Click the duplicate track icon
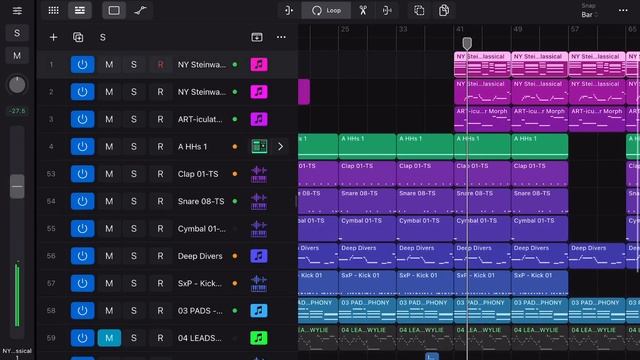This screenshot has height=360, width=640. click(x=78, y=38)
